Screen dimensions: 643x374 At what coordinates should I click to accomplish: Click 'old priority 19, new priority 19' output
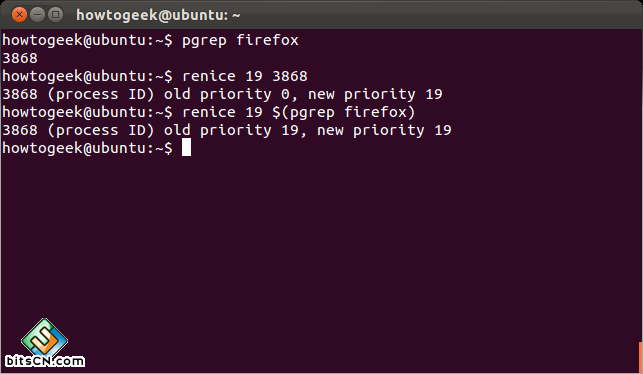point(308,130)
